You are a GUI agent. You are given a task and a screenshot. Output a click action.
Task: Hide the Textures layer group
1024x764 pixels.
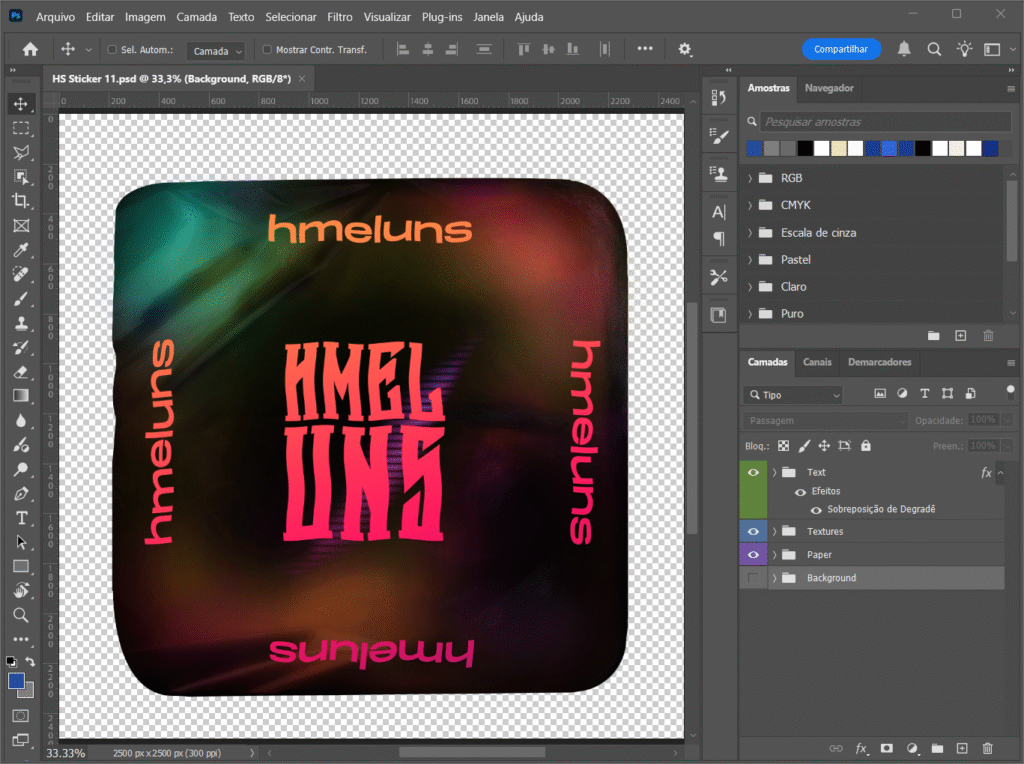753,531
